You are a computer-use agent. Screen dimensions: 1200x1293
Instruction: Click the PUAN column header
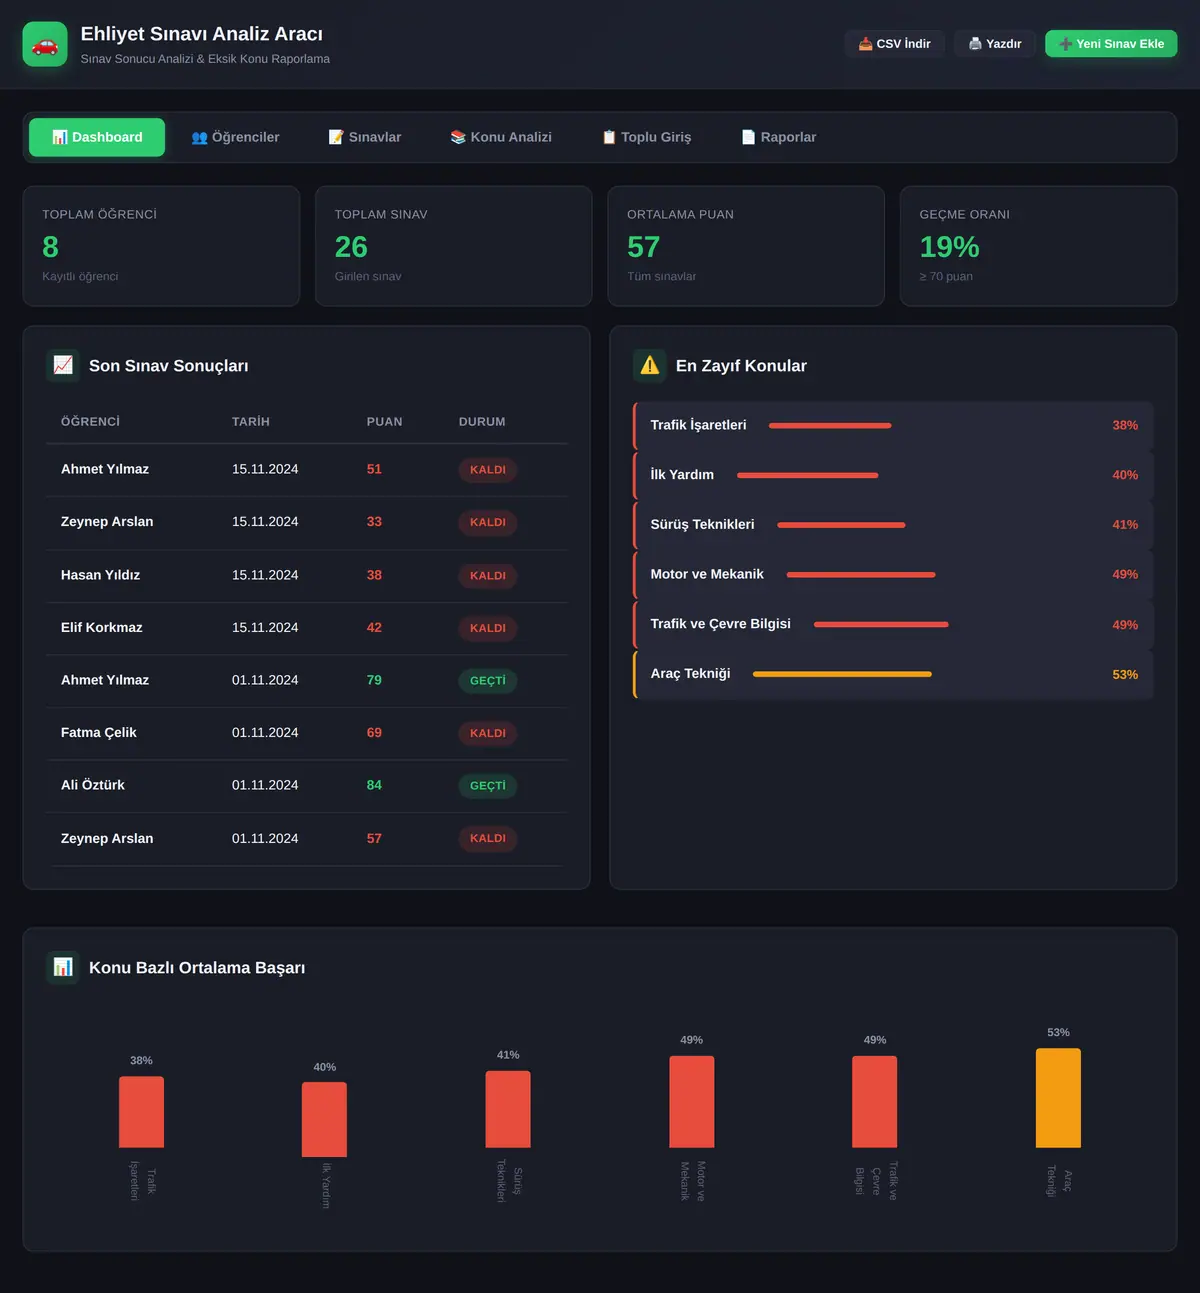[x=385, y=422]
